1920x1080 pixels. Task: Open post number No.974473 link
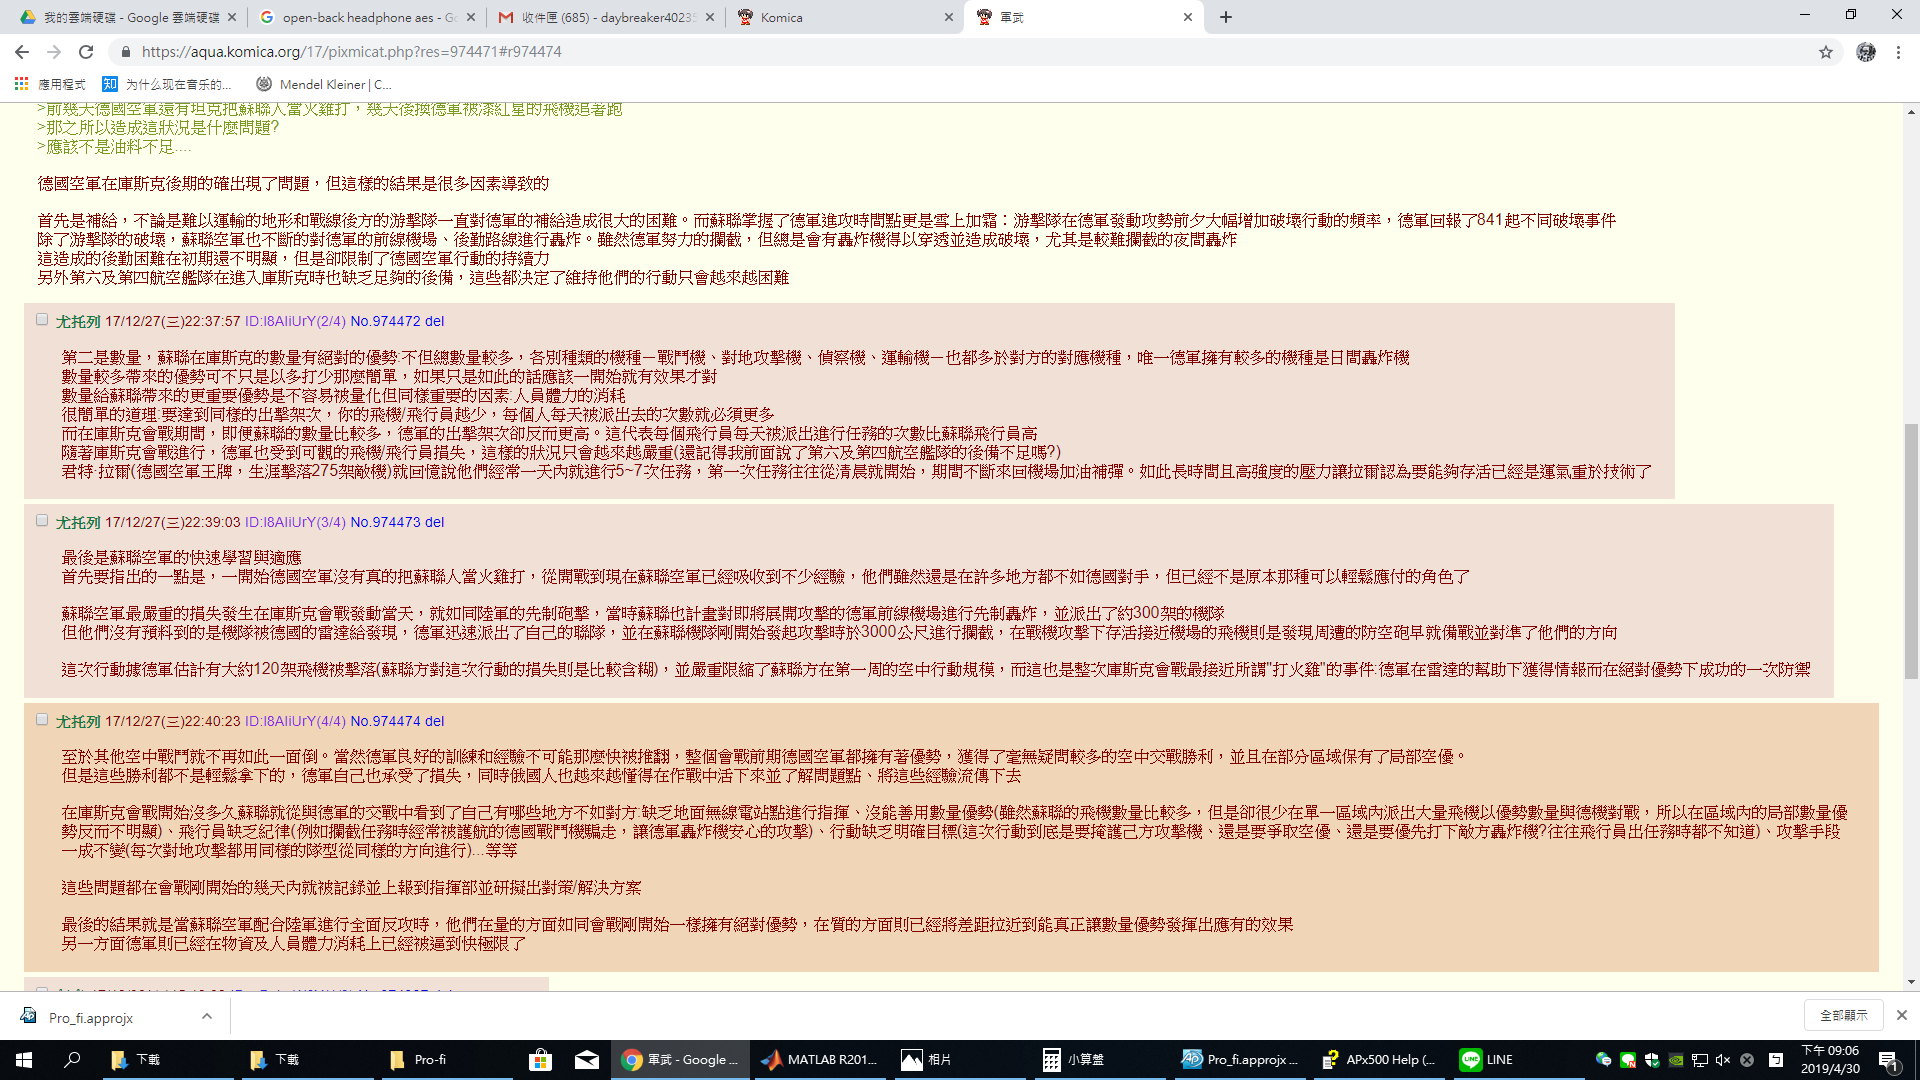(x=385, y=522)
